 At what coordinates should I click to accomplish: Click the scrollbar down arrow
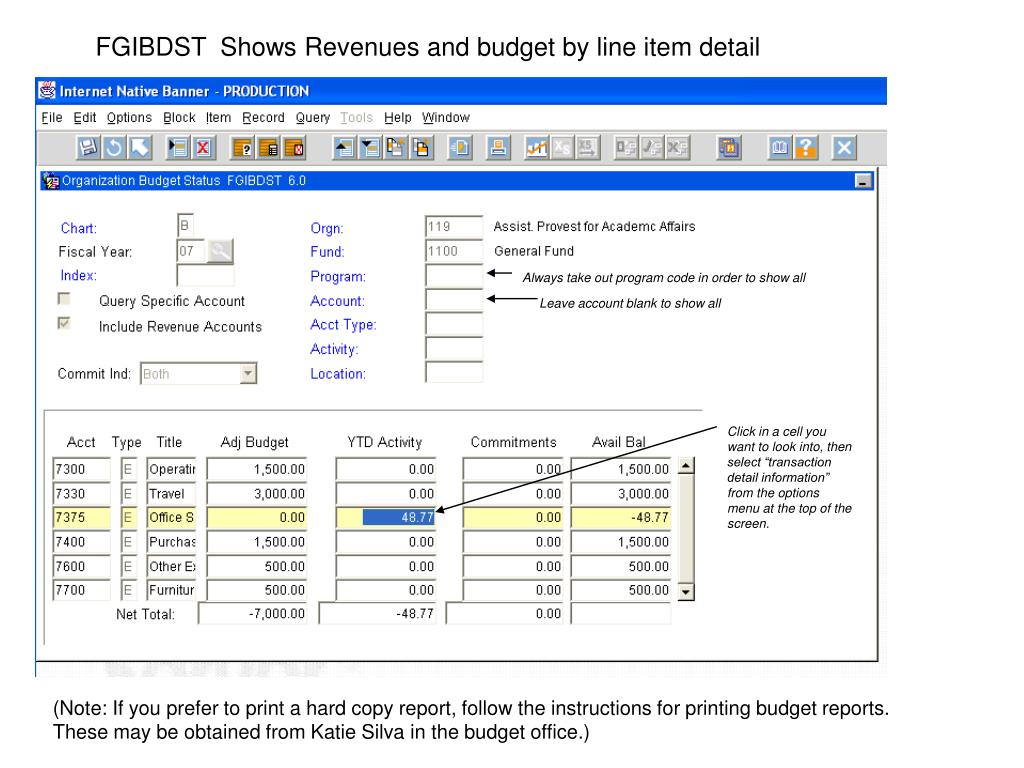[686, 592]
